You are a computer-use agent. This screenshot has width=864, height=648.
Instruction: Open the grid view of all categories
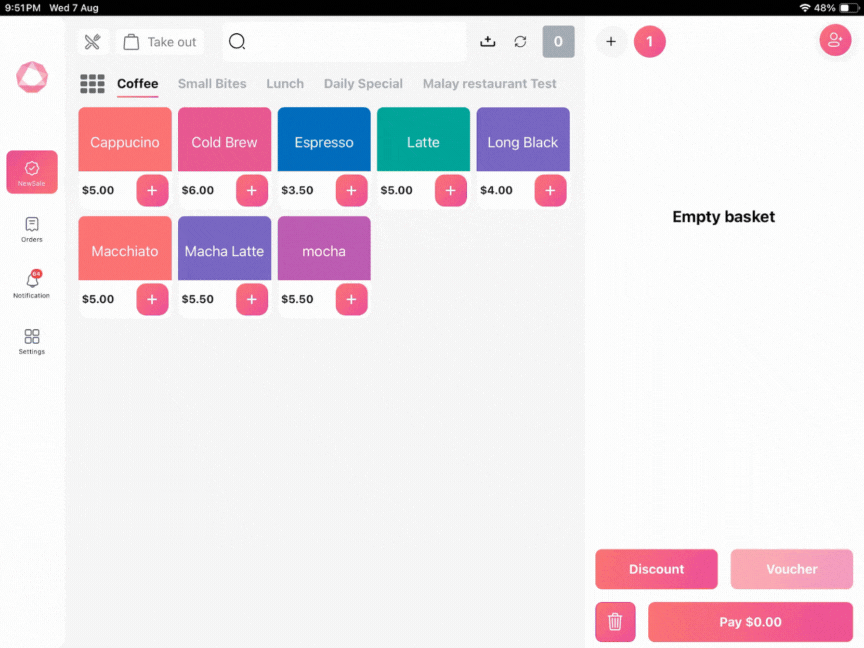point(92,84)
